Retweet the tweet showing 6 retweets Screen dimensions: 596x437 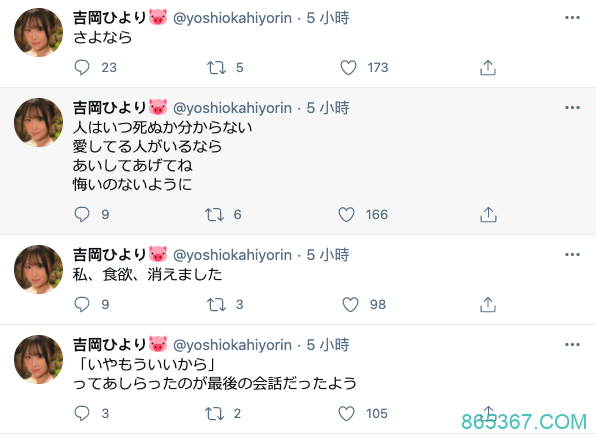pyautogui.click(x=214, y=215)
